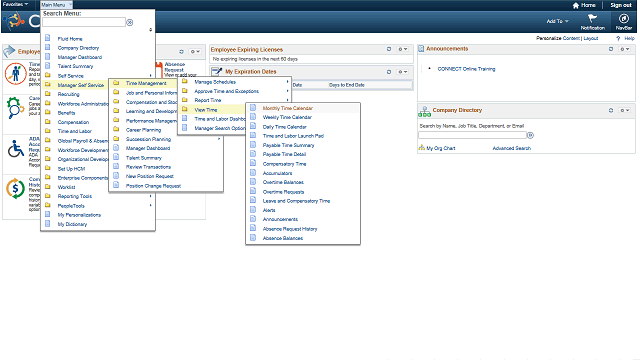Expand the Reporting Tools submenu arrow

pyautogui.click(x=151, y=196)
